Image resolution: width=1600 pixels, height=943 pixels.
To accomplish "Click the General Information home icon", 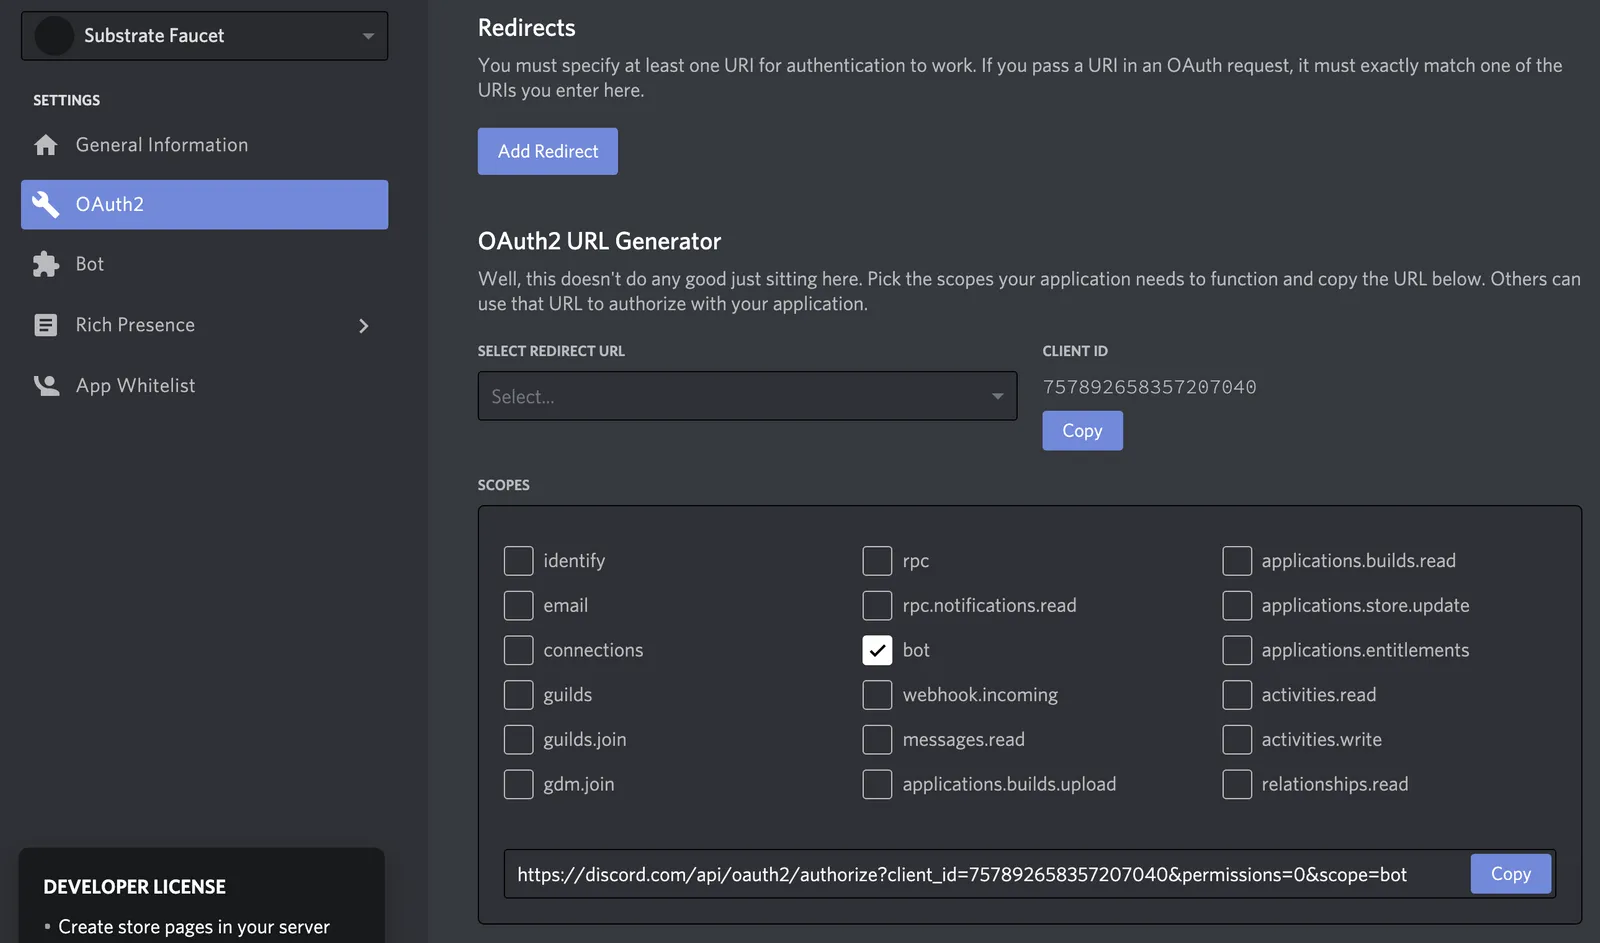I will 46,145.
